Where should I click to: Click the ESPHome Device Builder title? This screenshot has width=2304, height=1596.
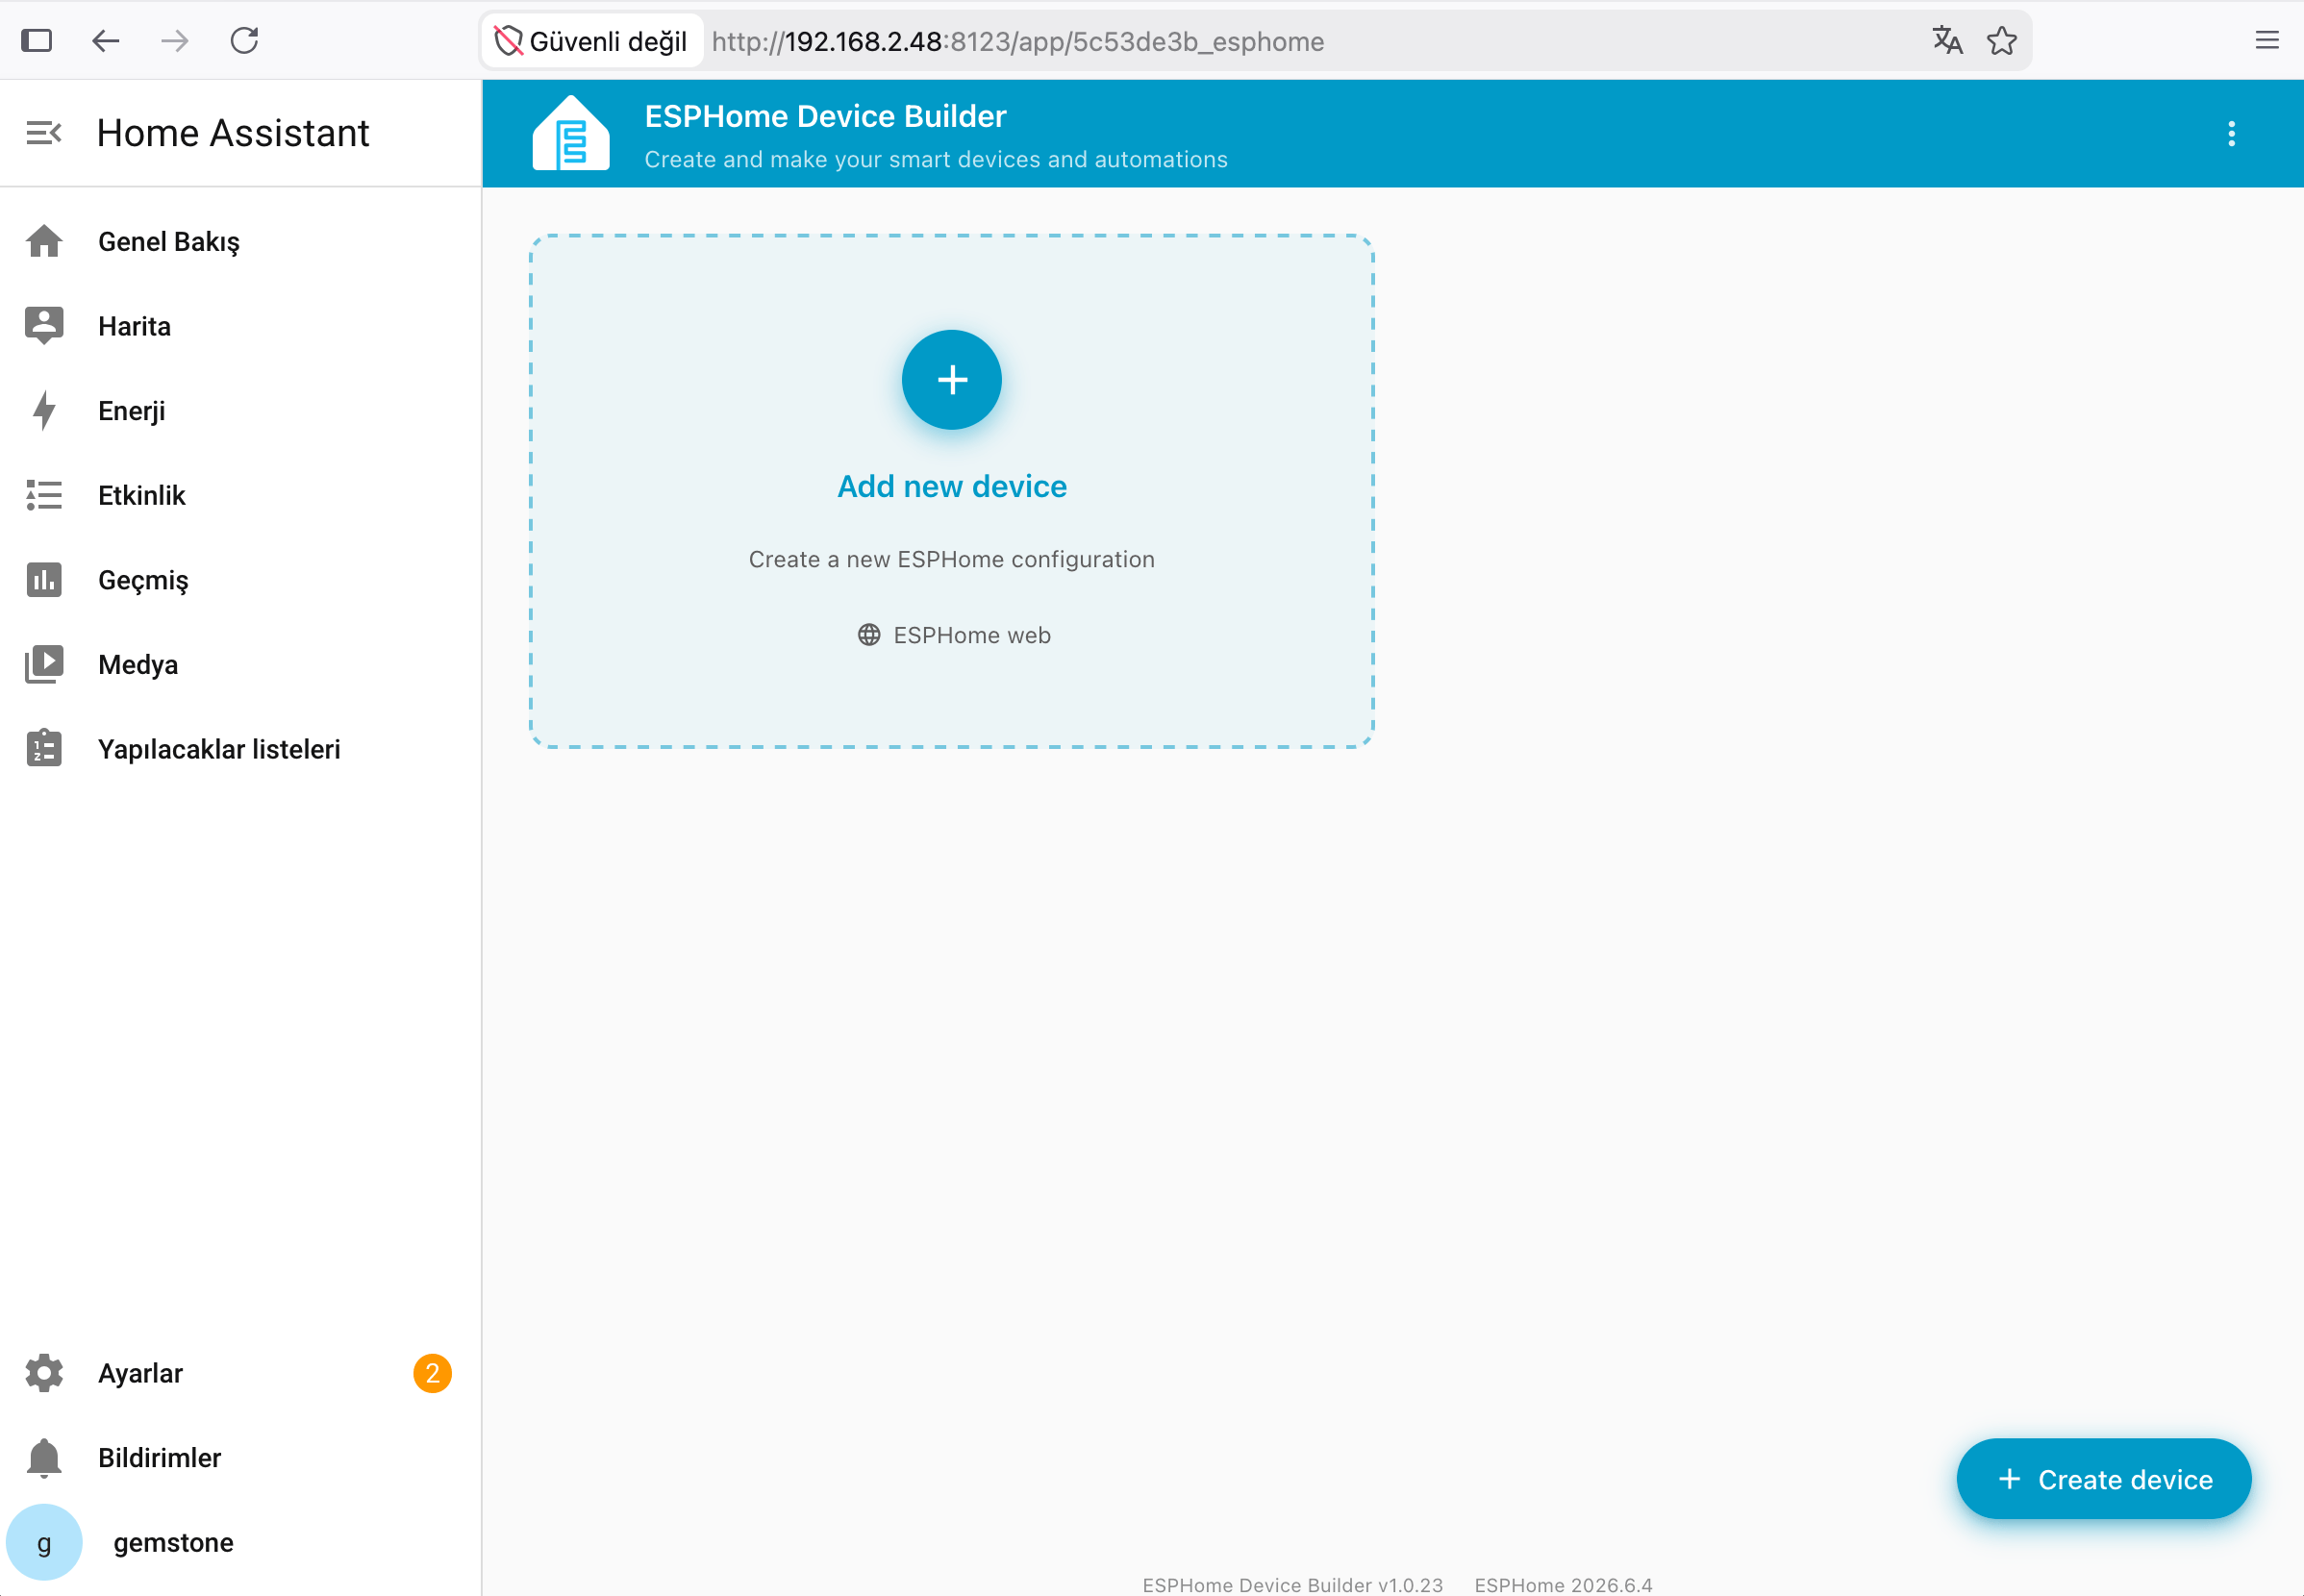click(x=825, y=116)
